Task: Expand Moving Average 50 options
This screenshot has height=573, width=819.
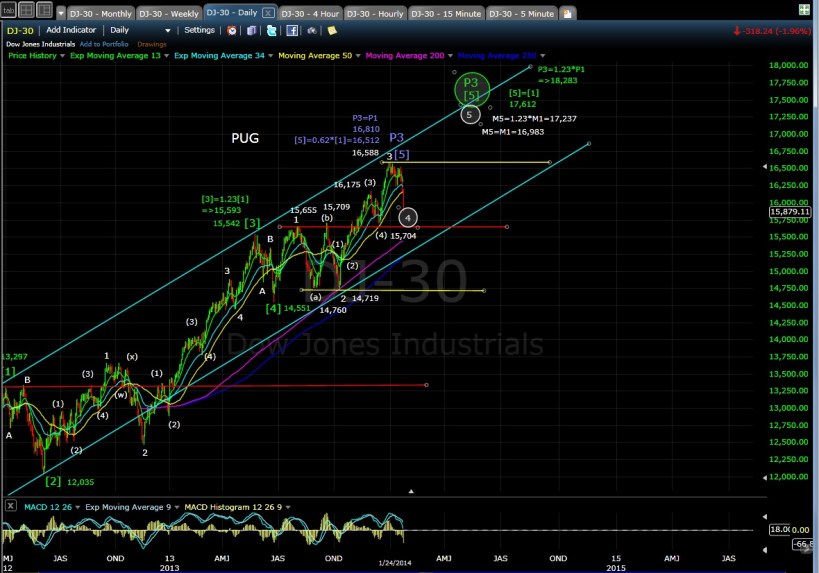Action: [x=358, y=55]
